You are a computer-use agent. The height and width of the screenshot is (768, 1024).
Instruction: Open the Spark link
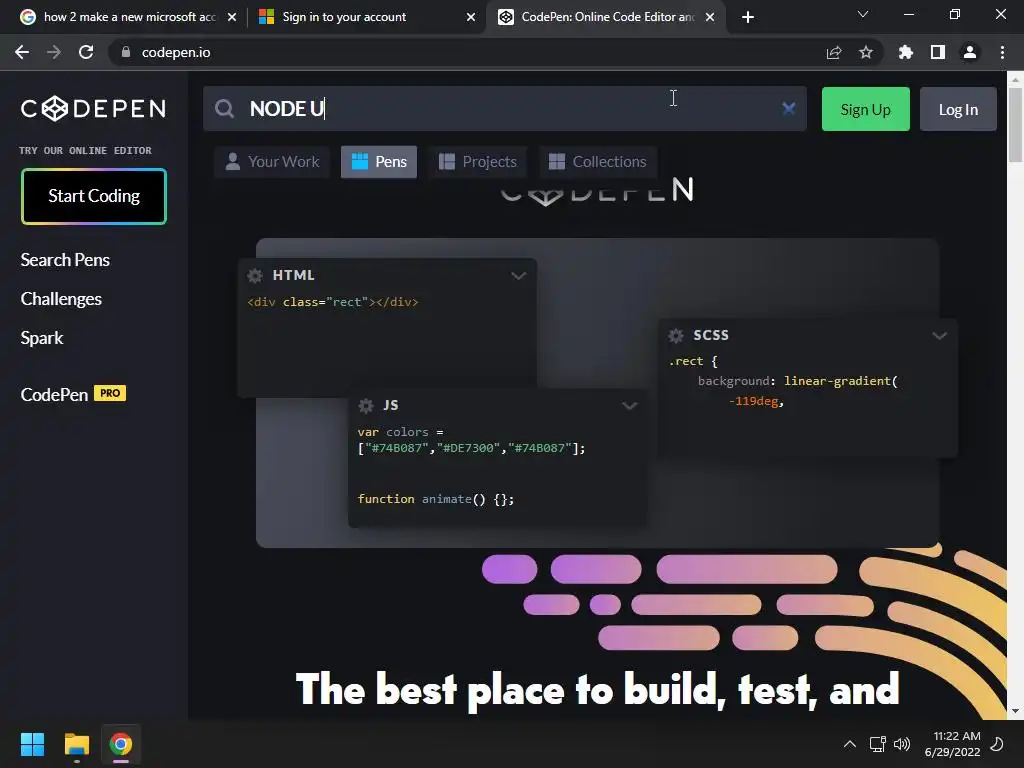point(42,338)
